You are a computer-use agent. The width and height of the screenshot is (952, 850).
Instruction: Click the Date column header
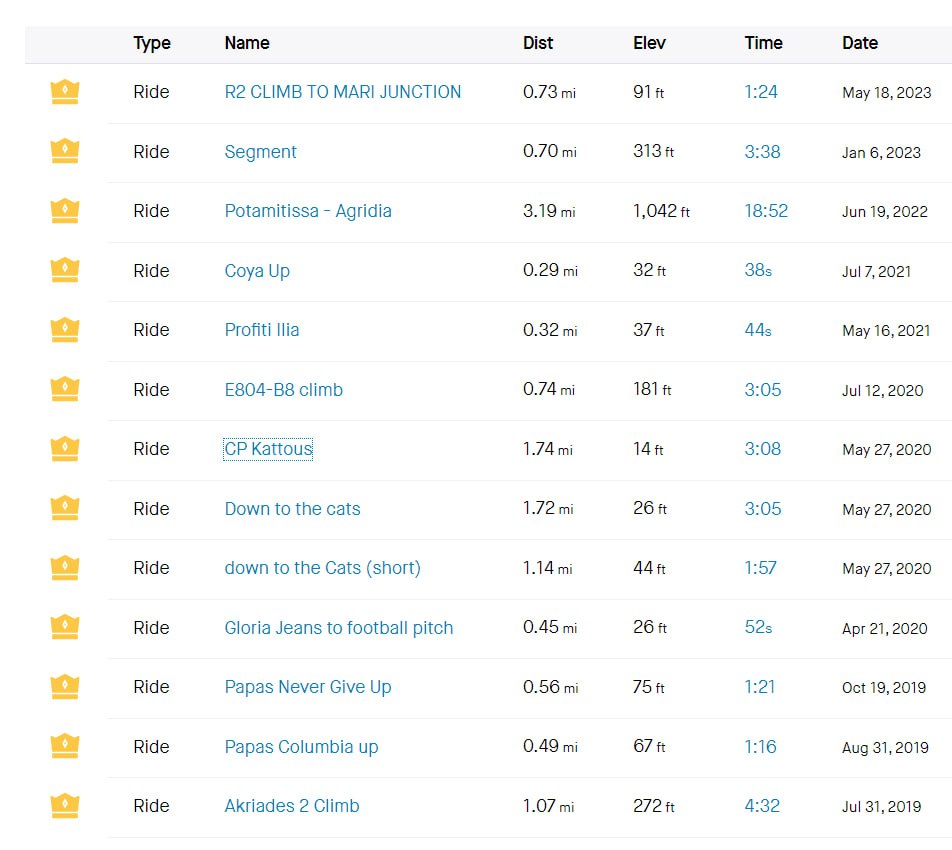tap(859, 43)
